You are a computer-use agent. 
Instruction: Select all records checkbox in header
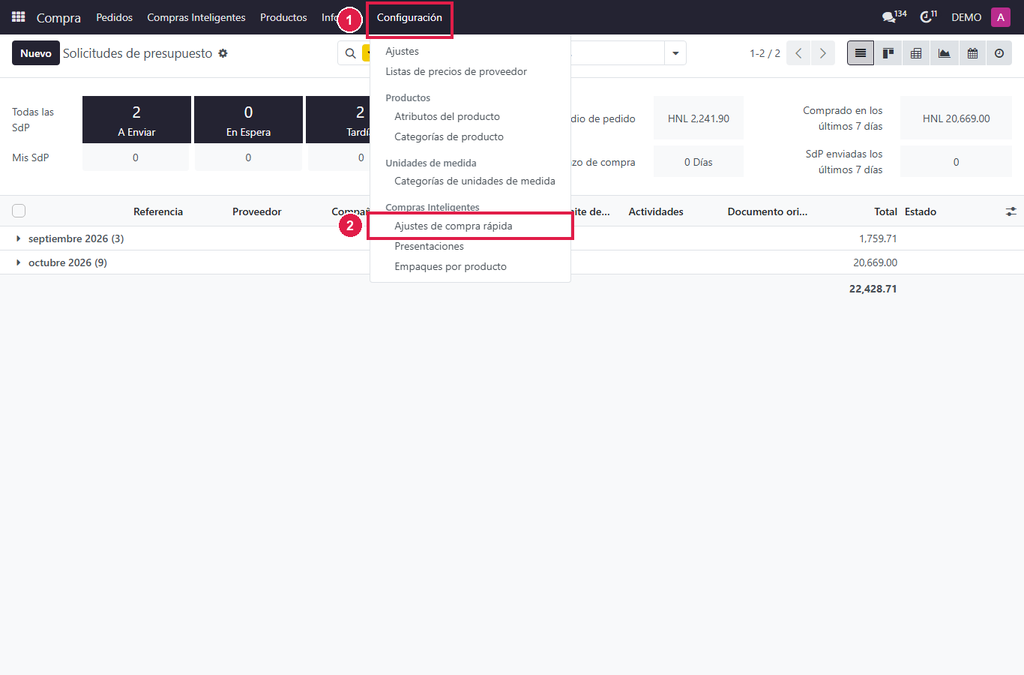(19, 211)
